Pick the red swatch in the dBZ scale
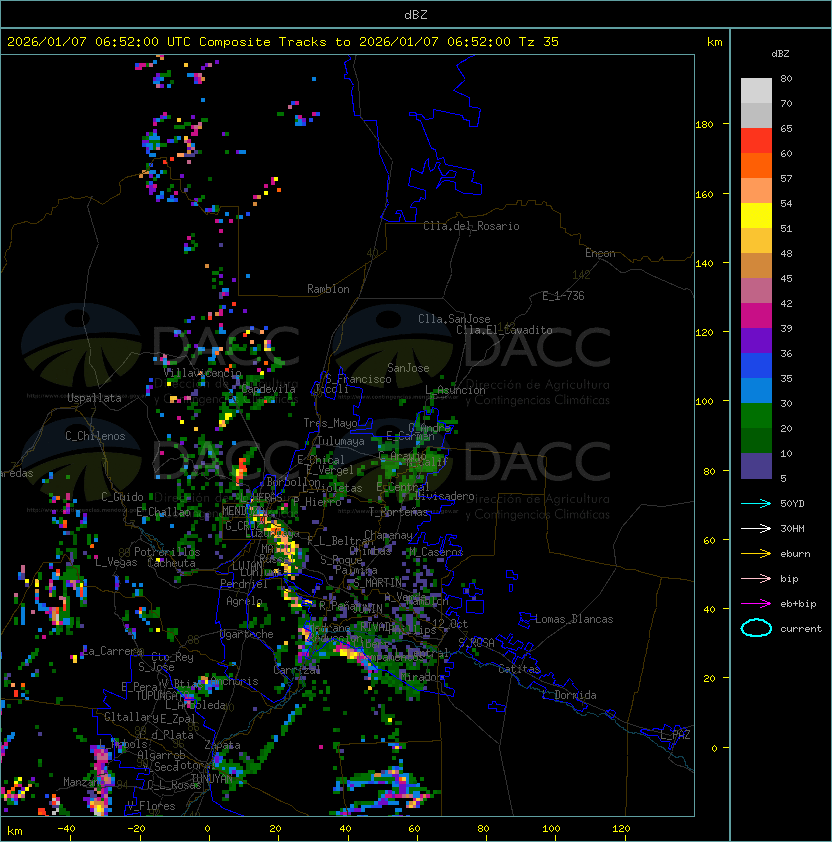Image resolution: width=832 pixels, height=842 pixels. 756,141
